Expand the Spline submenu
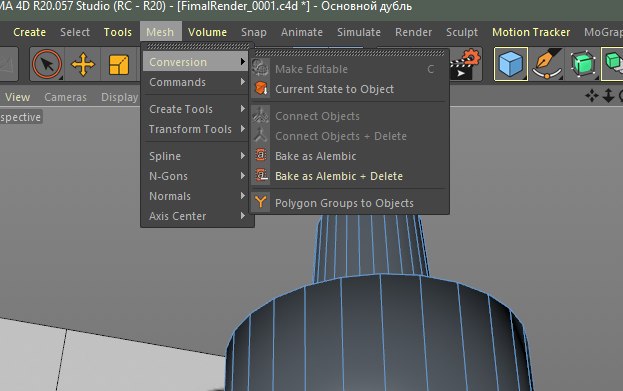 (x=196, y=156)
